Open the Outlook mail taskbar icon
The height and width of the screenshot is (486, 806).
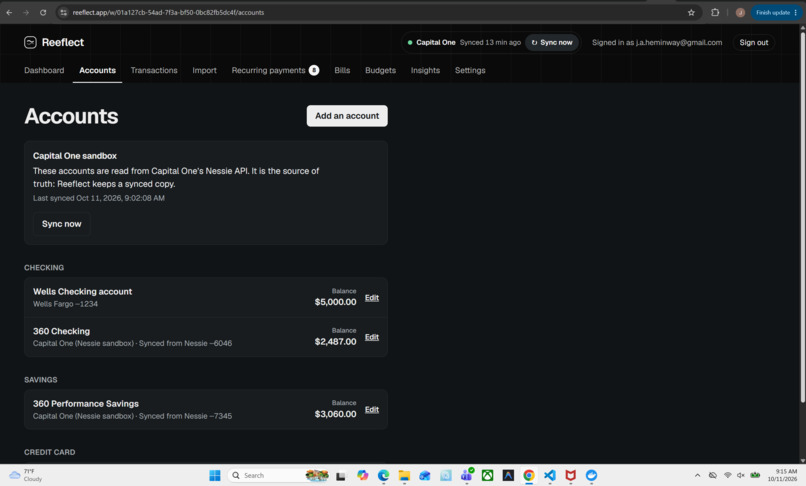point(425,475)
